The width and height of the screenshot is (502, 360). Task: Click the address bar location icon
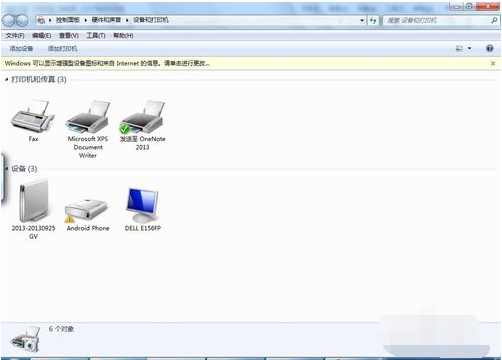click(x=41, y=21)
